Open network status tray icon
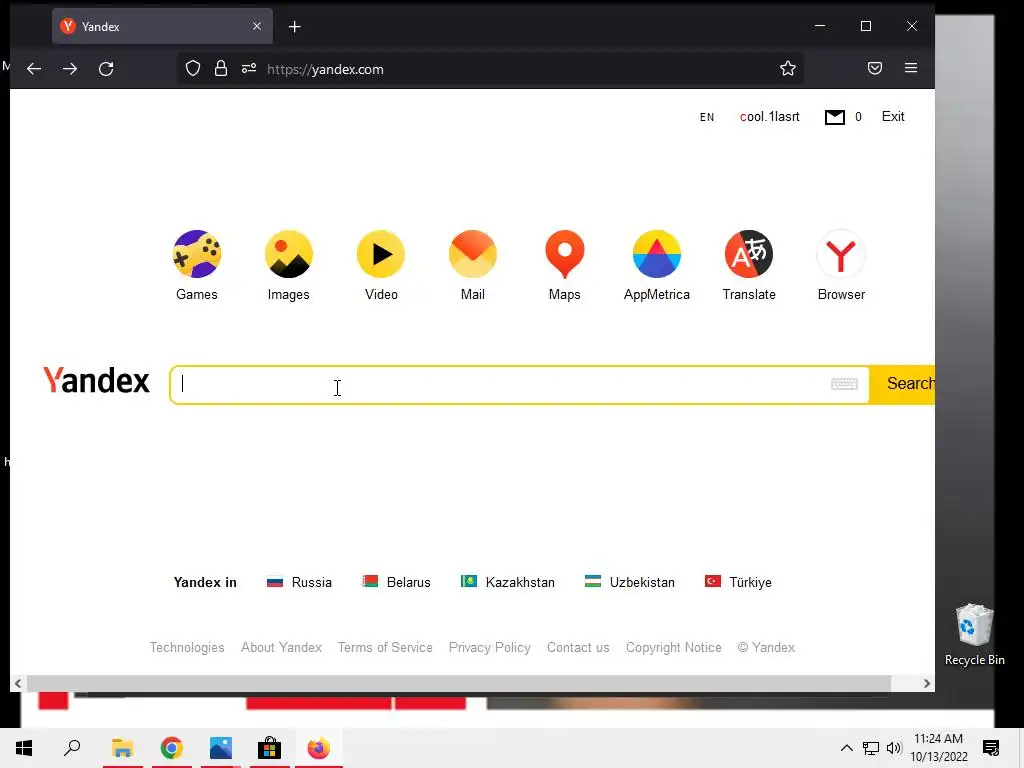1024x768 pixels. [871, 748]
